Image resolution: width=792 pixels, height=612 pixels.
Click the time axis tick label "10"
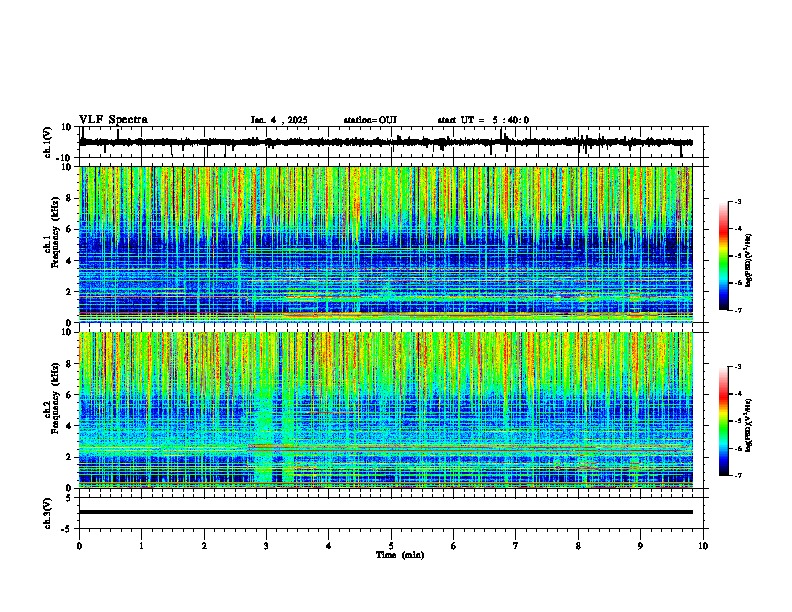[703, 545]
